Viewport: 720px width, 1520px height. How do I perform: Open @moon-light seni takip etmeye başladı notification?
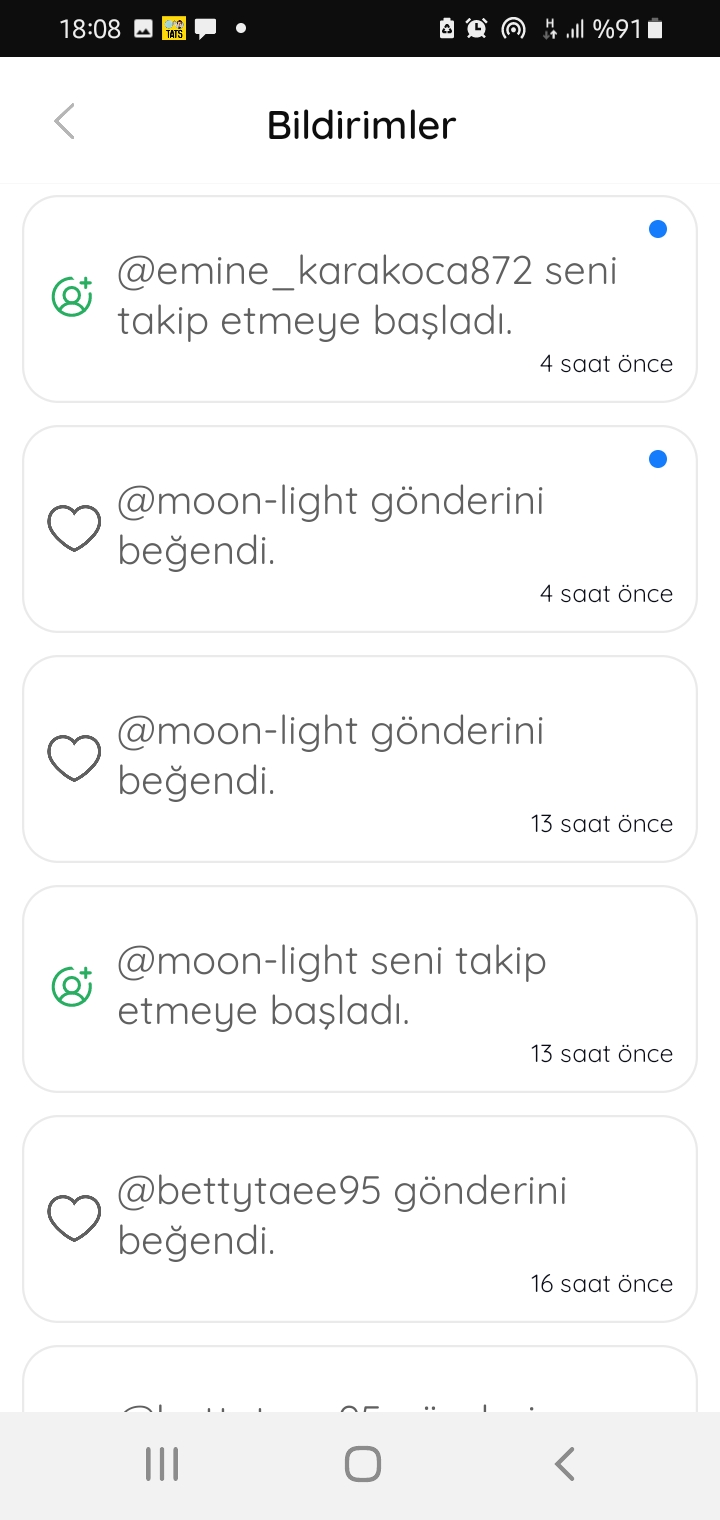tap(360, 989)
